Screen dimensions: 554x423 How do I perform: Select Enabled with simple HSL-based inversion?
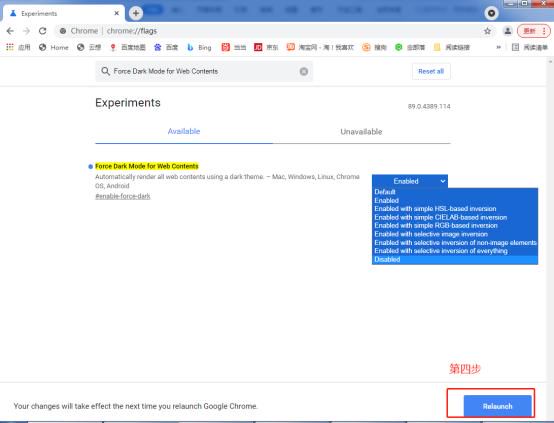[x=455, y=209]
